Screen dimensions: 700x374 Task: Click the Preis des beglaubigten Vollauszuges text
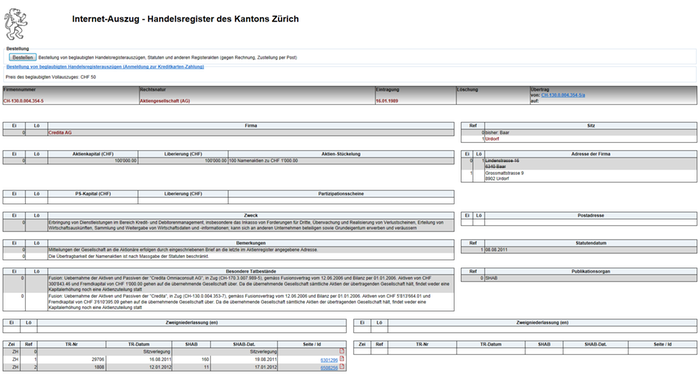(50, 77)
